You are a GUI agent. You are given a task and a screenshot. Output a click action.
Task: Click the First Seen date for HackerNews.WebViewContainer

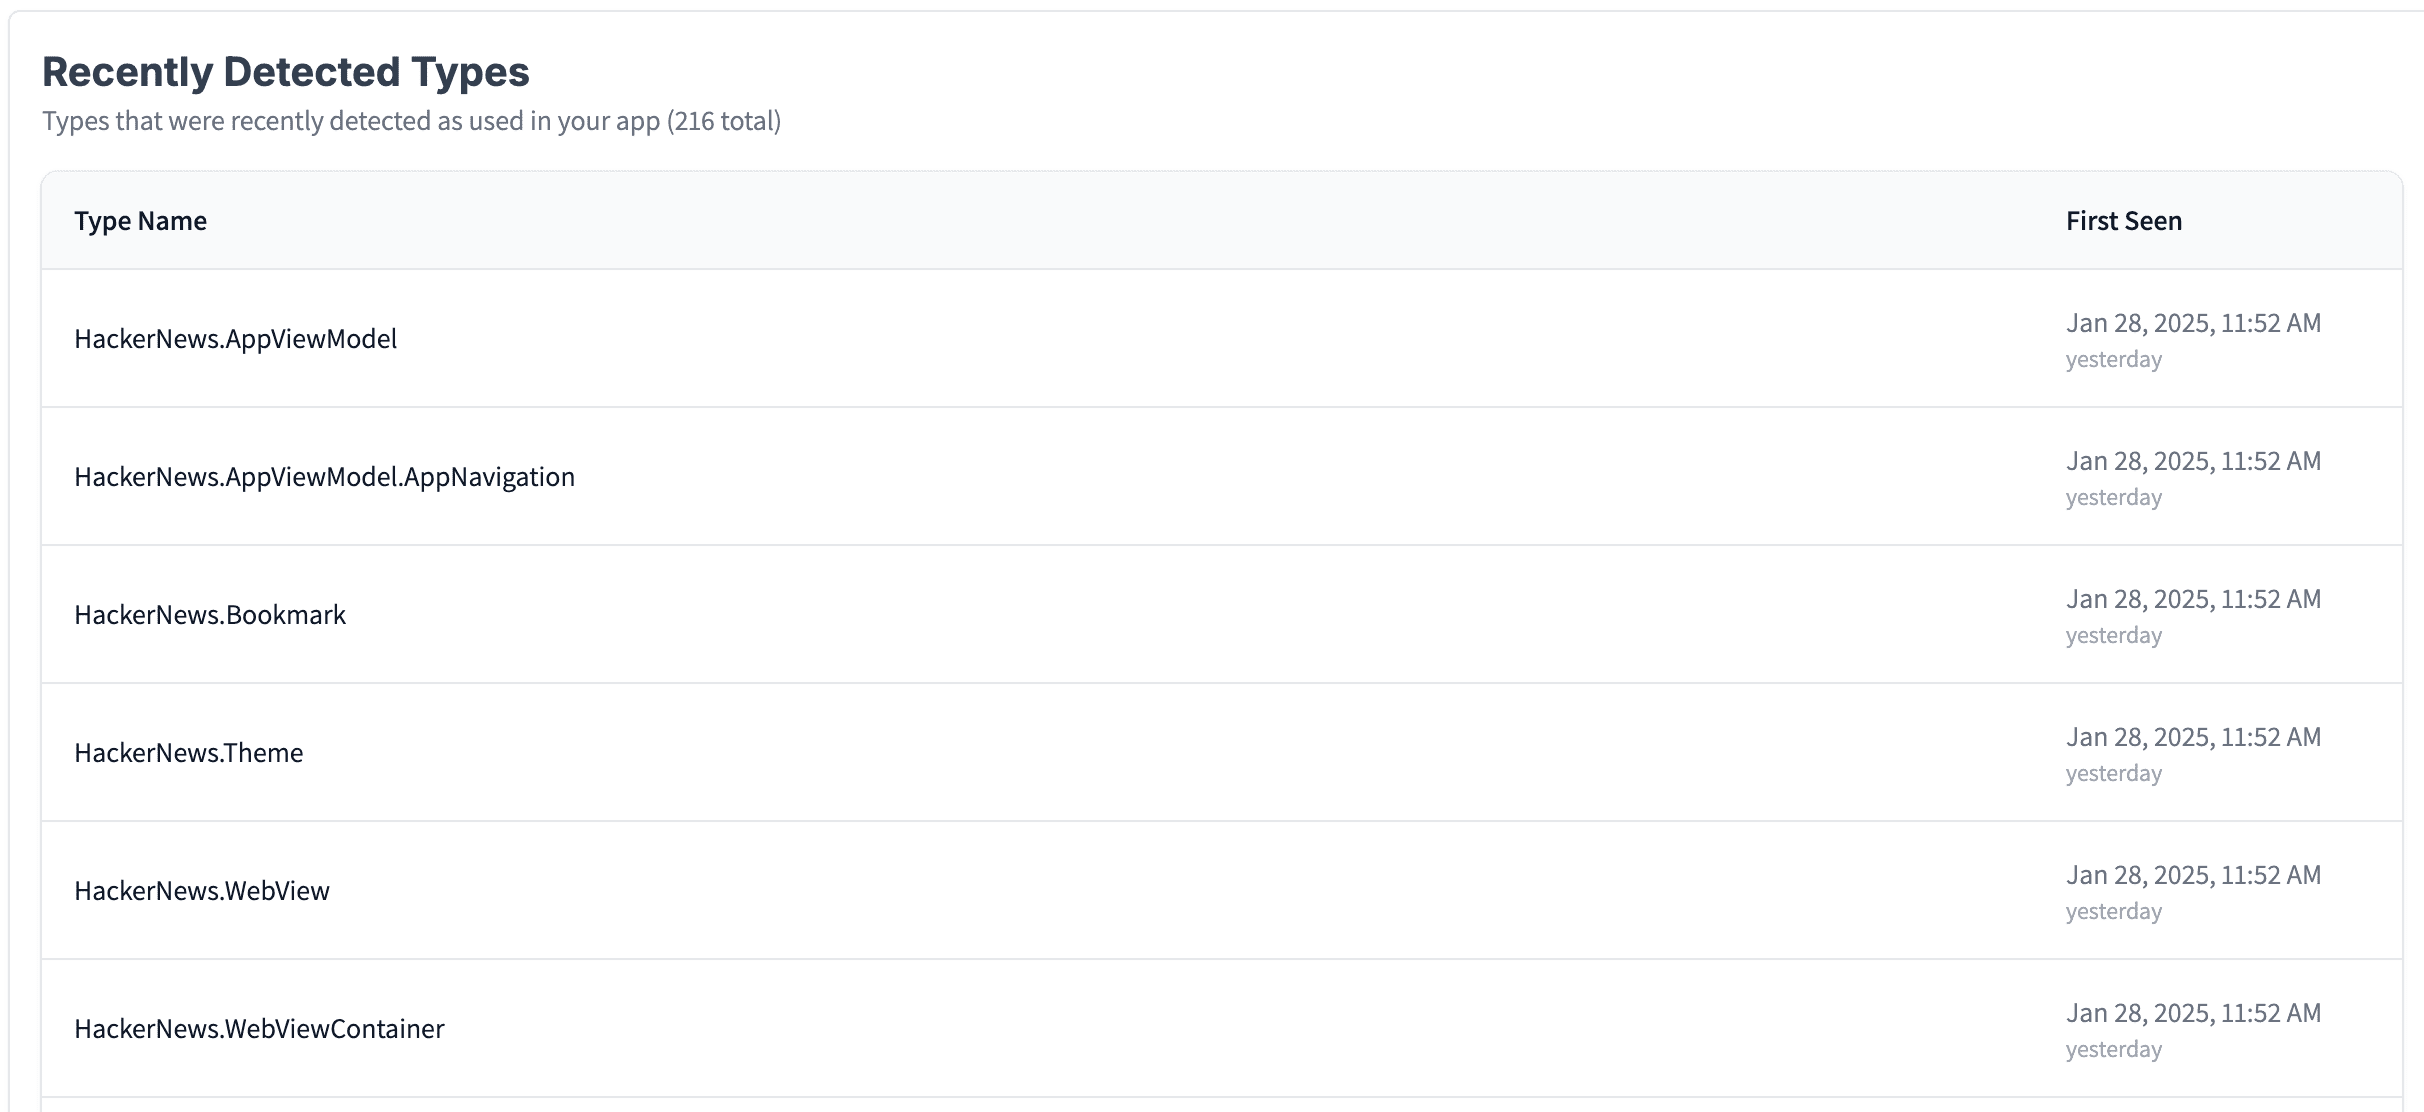2193,1013
